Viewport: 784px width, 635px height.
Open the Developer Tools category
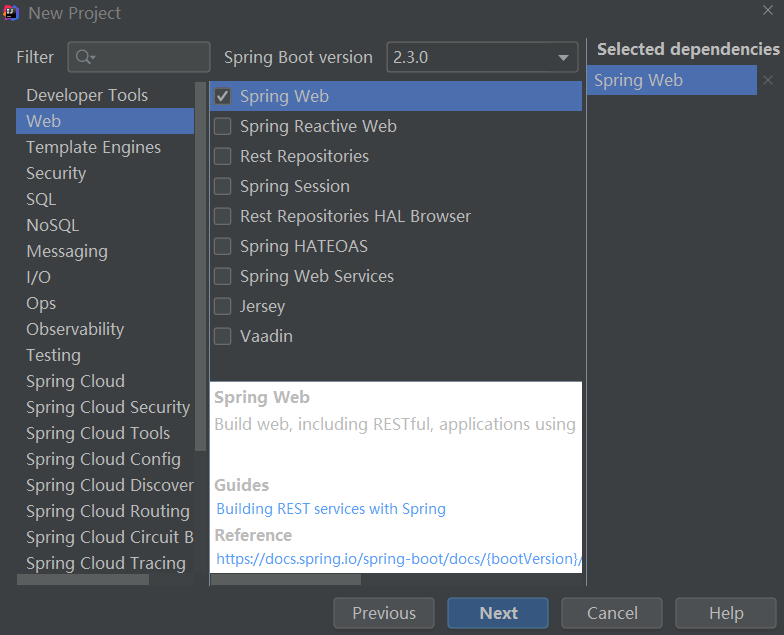pyautogui.click(x=87, y=96)
